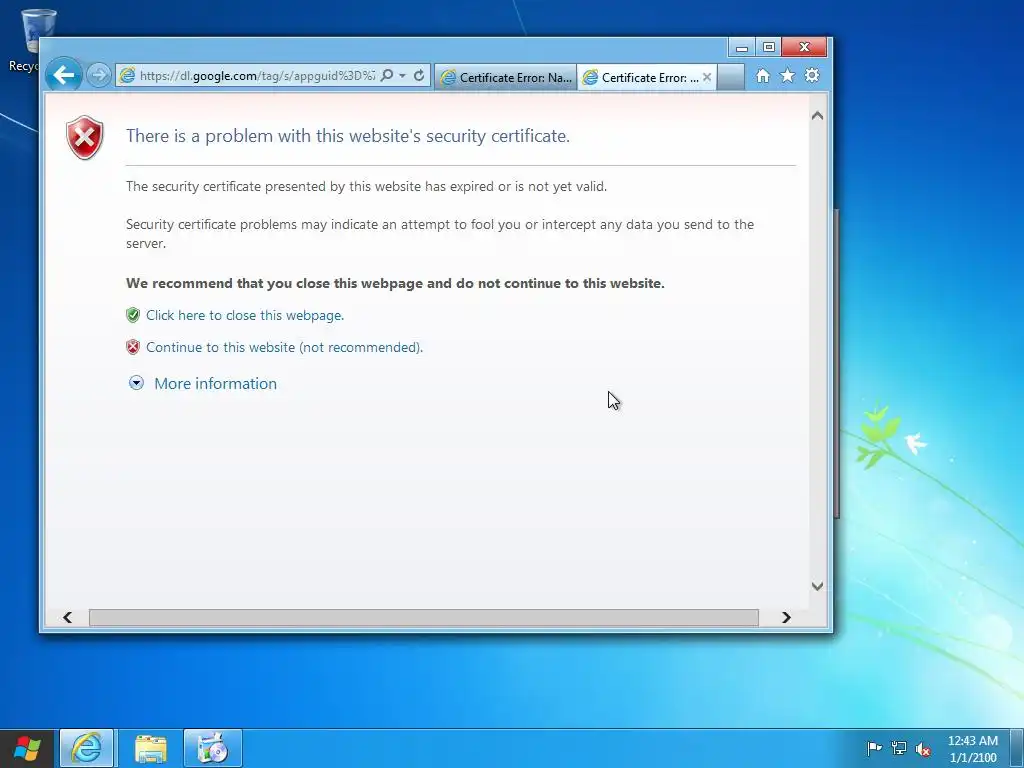Click 'Continue to this website (not recommended)'
The width and height of the screenshot is (1024, 768).
[285, 347]
